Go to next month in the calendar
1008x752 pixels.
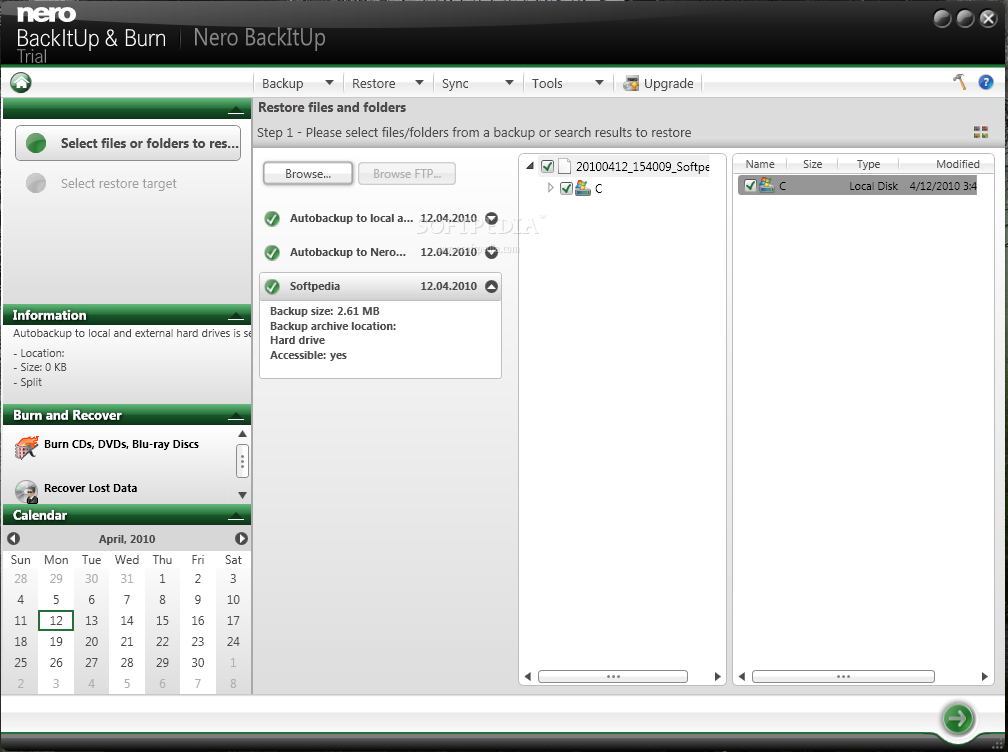(x=241, y=539)
